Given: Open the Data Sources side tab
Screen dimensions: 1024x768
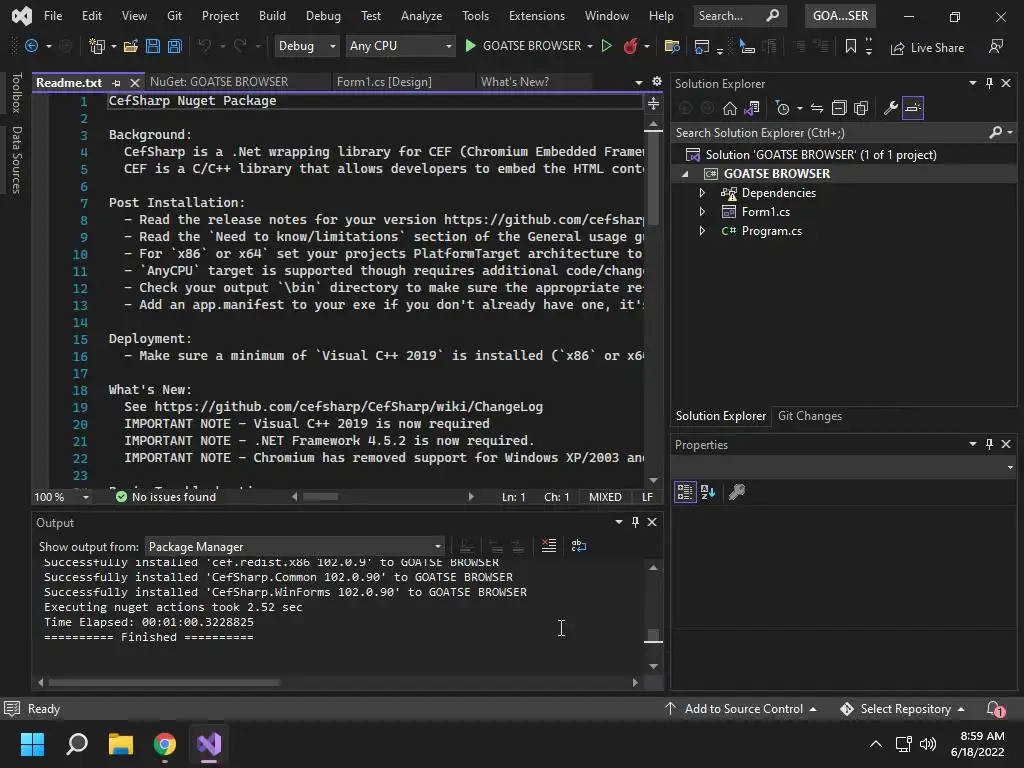Looking at the screenshot, I should pos(16,160).
